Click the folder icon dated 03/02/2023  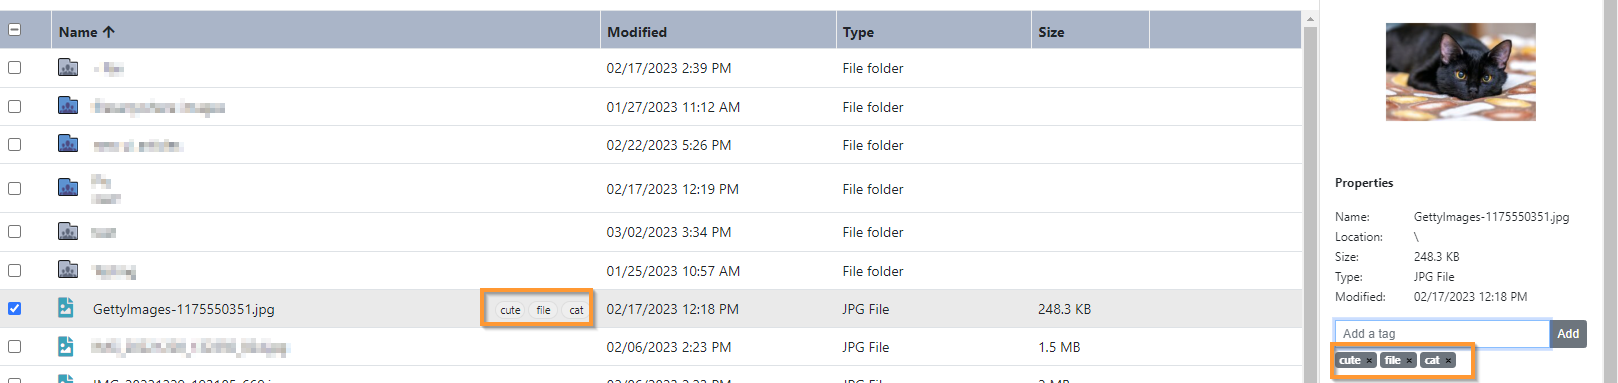(x=68, y=231)
